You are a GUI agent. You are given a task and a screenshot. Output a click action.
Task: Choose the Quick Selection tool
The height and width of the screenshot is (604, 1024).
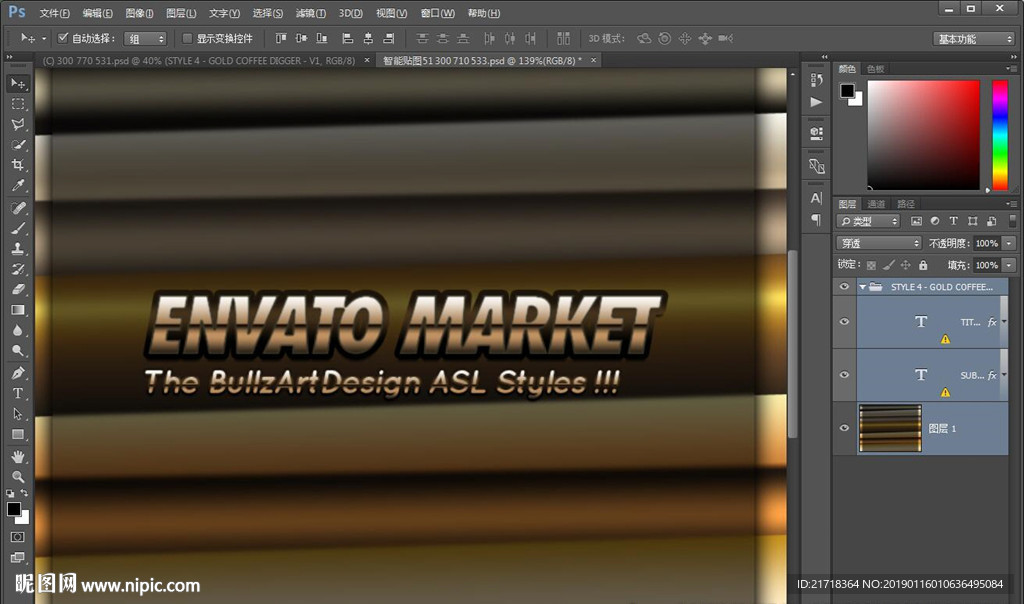coord(18,144)
